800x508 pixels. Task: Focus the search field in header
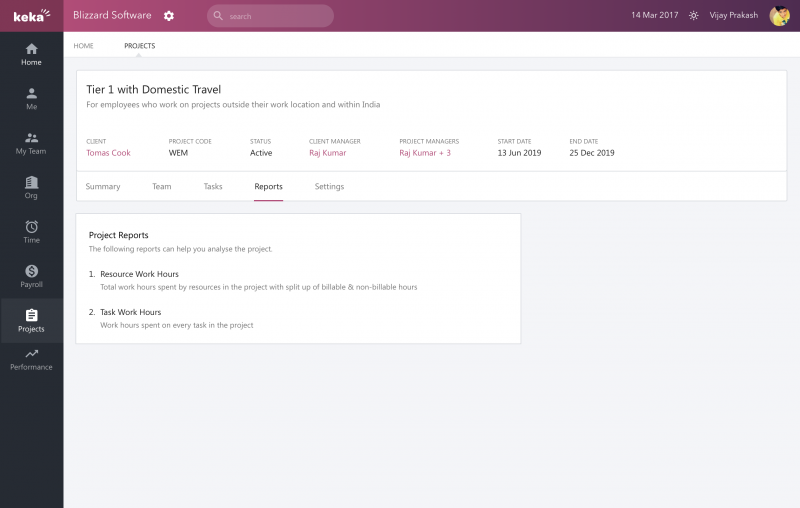270,16
